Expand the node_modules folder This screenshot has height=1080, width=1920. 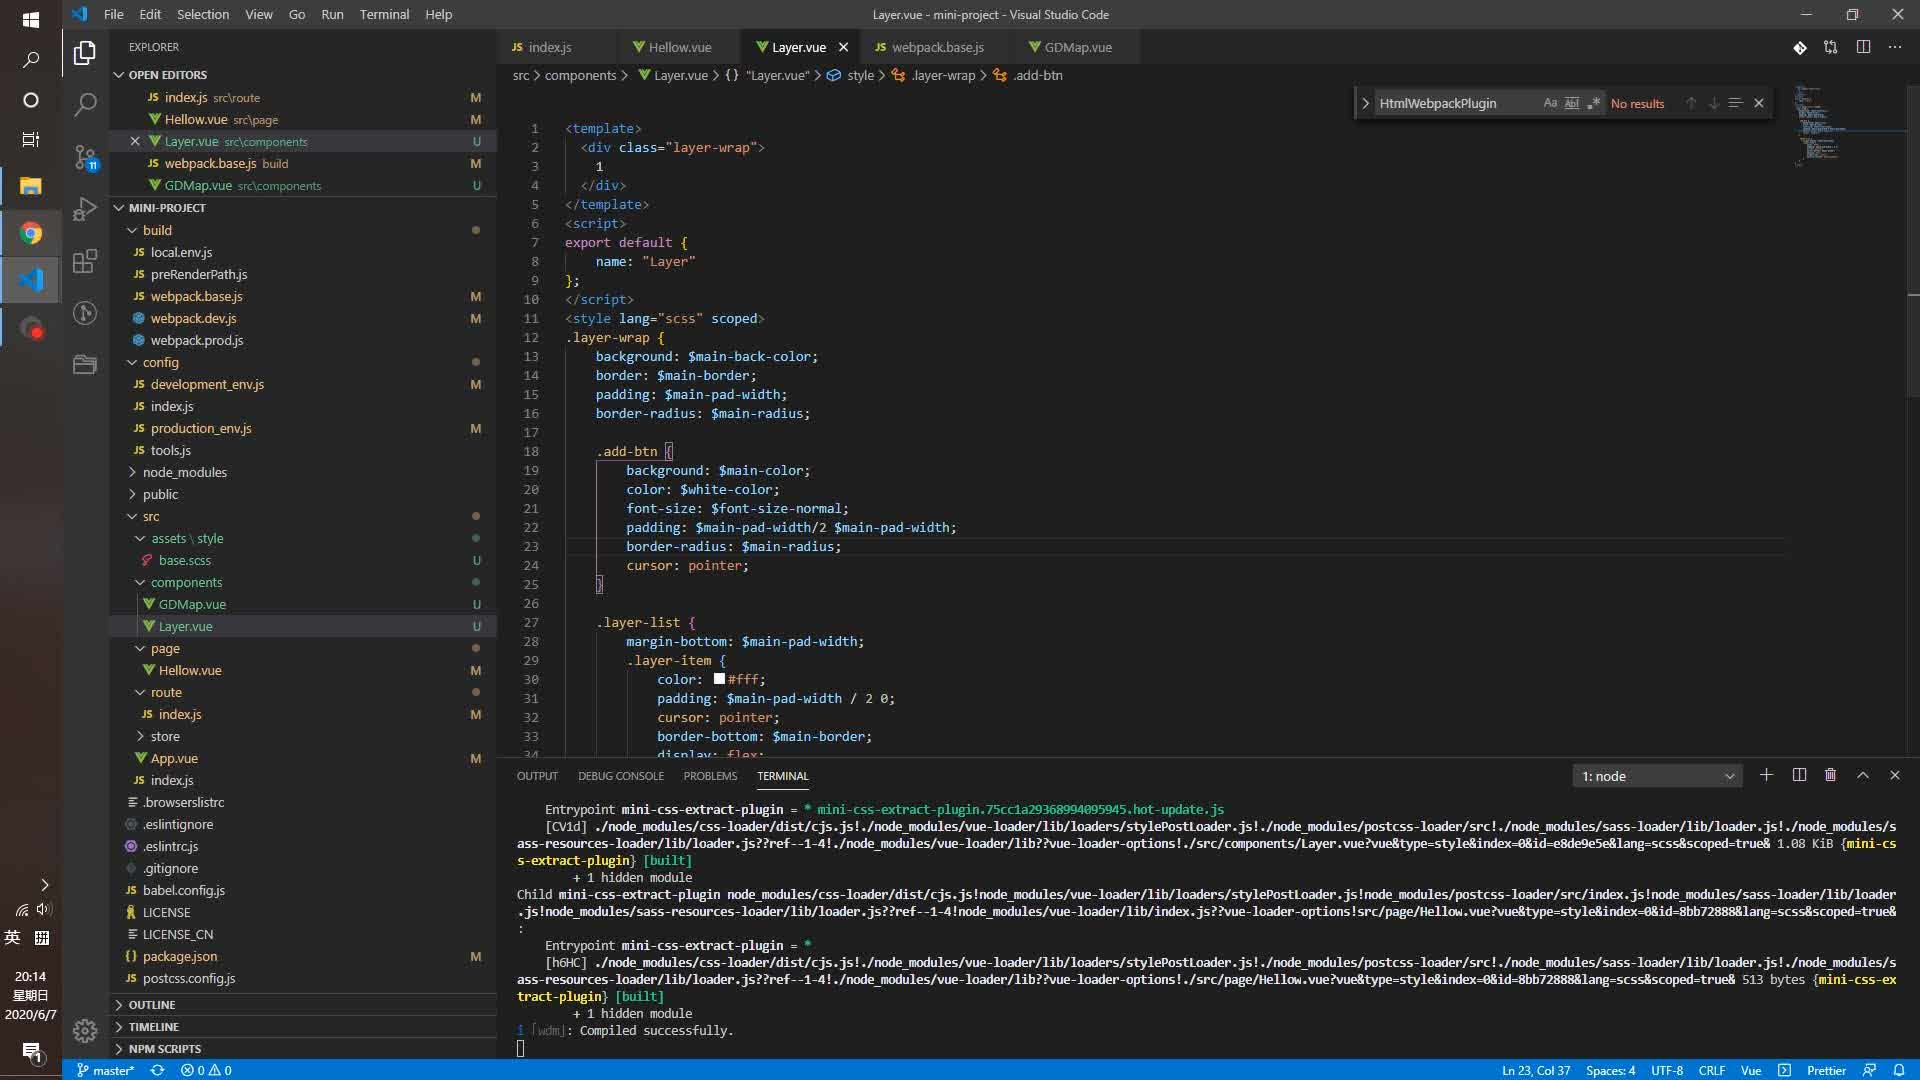[x=184, y=472]
